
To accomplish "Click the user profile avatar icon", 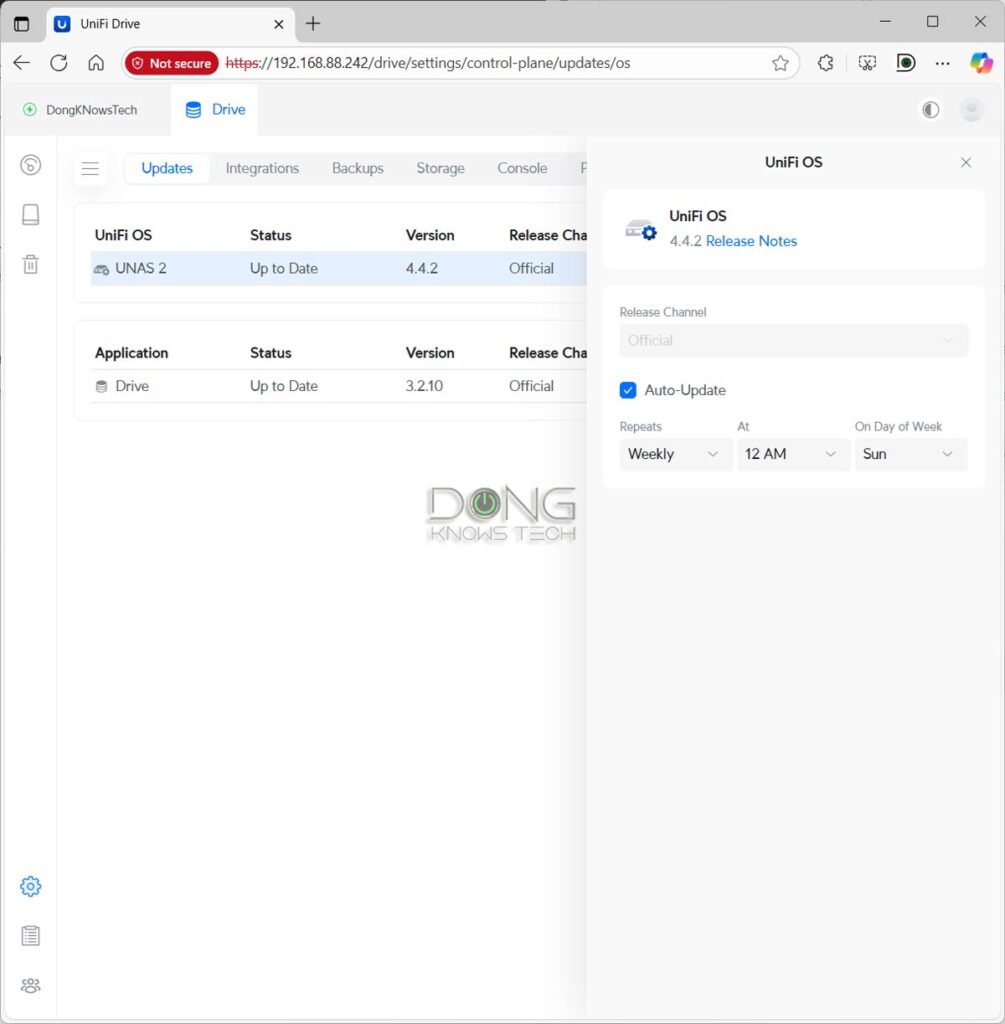I will click(971, 110).
